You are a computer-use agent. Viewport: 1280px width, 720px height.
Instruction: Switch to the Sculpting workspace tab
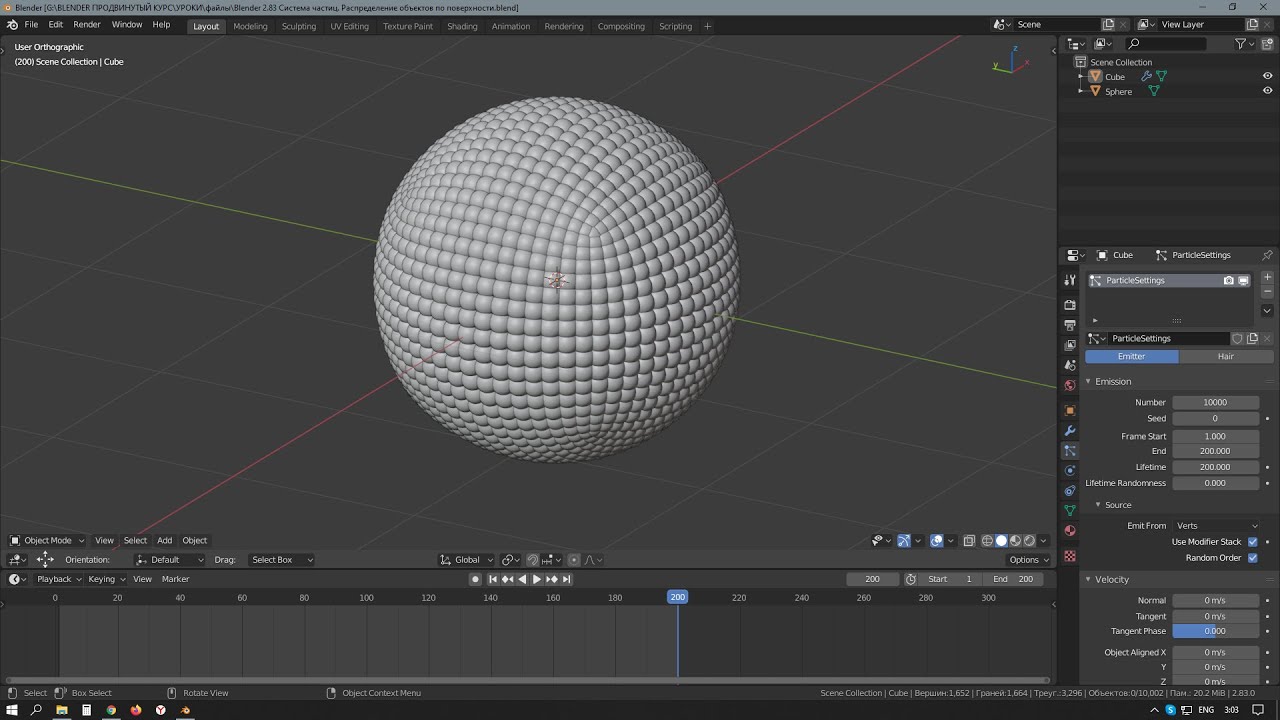tap(299, 26)
